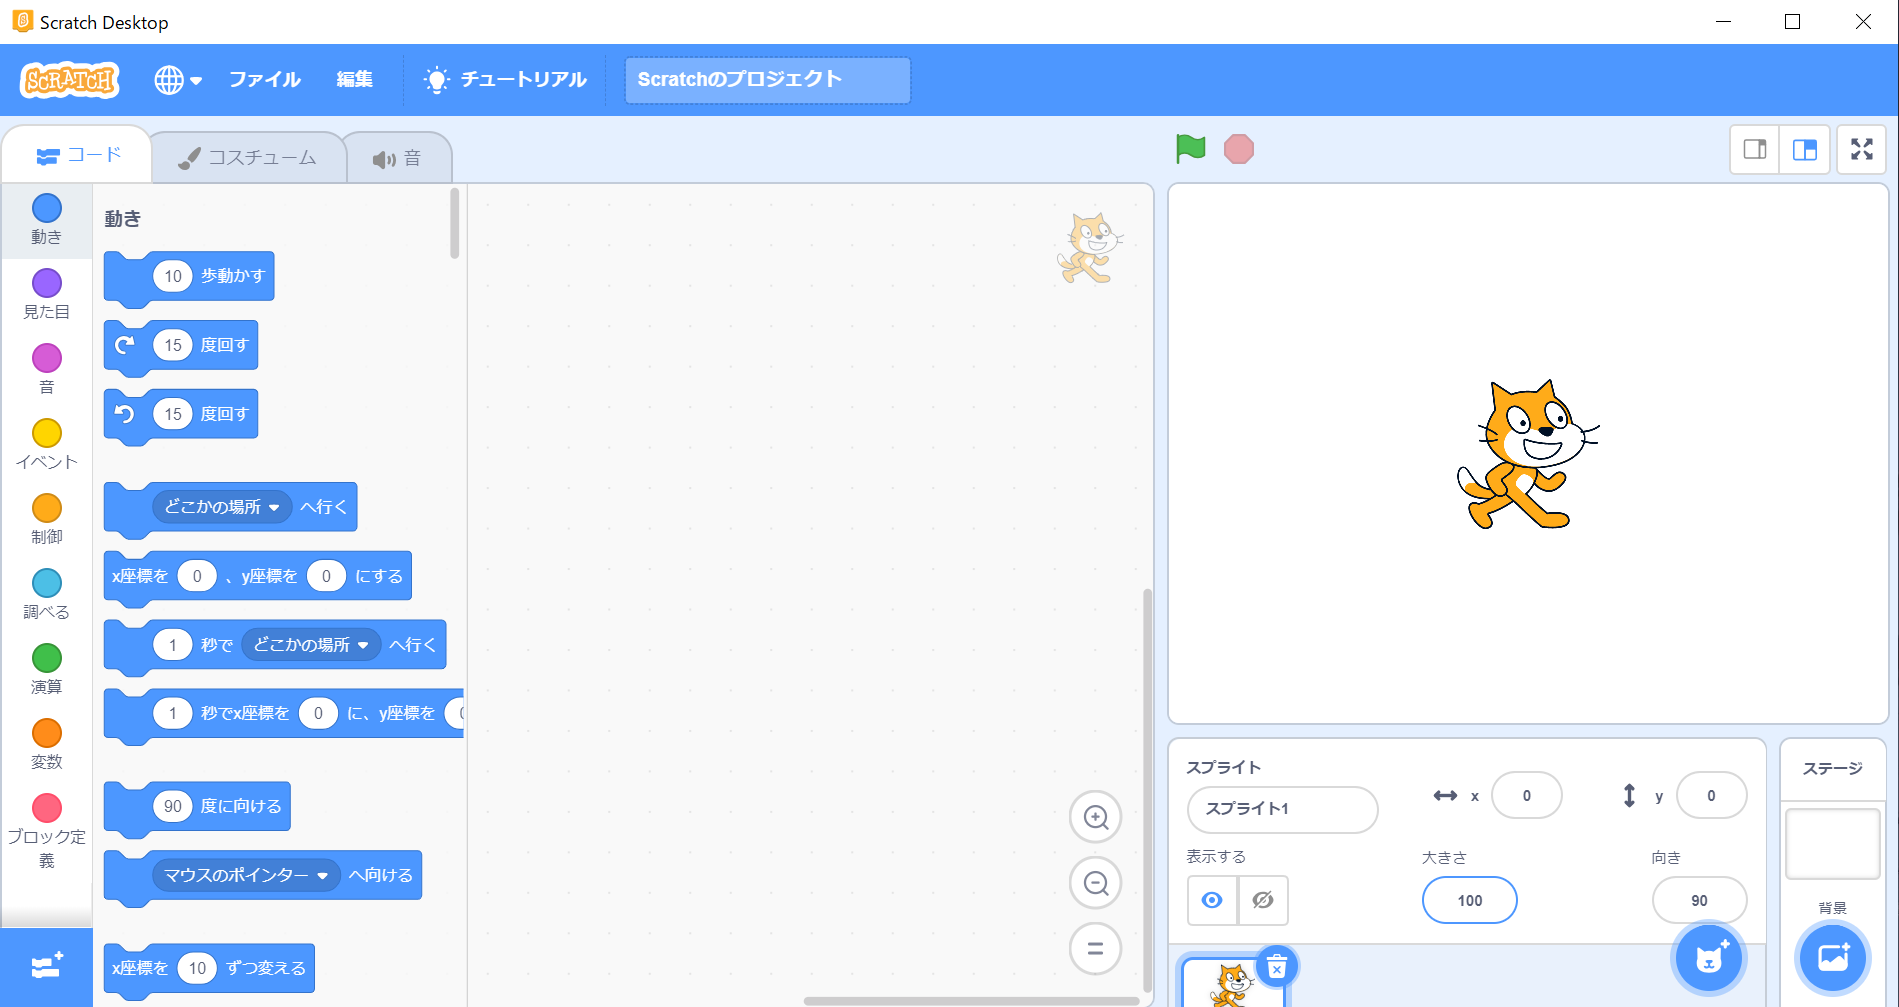This screenshot has width=1899, height=1007.
Task: Switch to small stage layout
Action: point(1755,150)
